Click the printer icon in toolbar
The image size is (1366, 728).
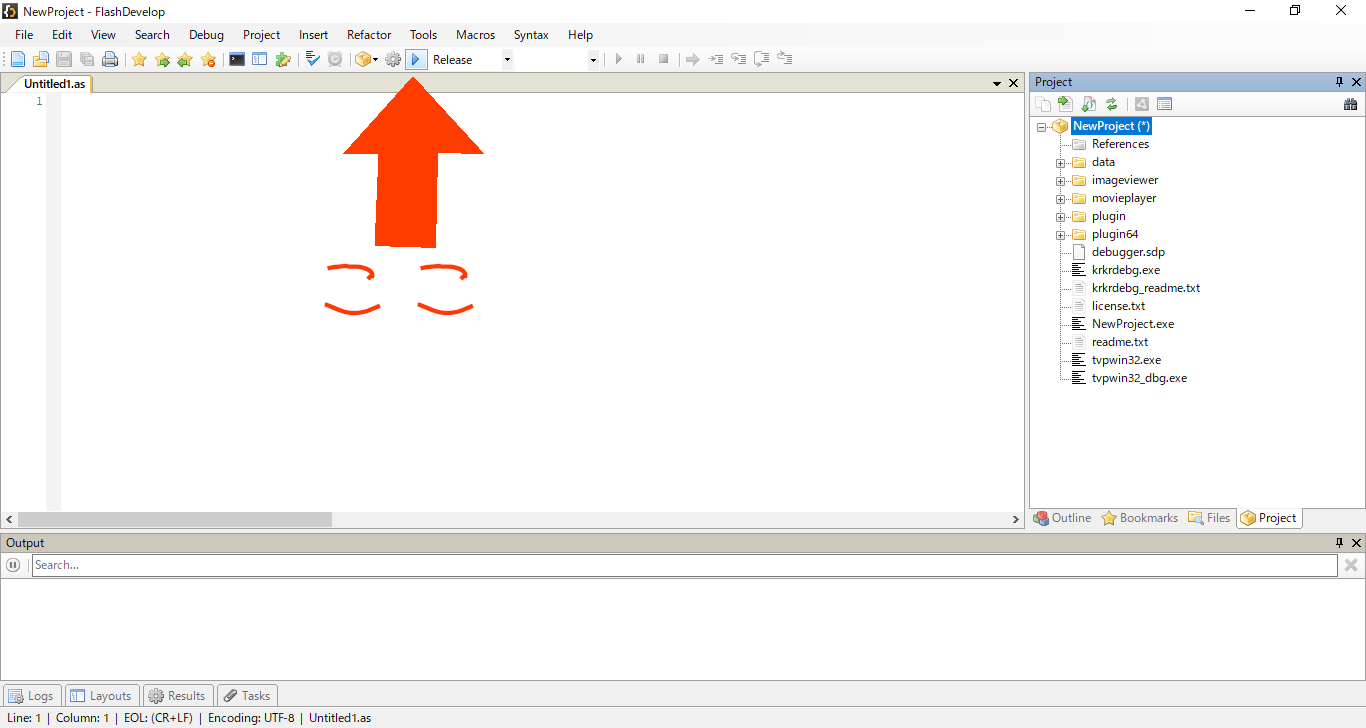110,60
